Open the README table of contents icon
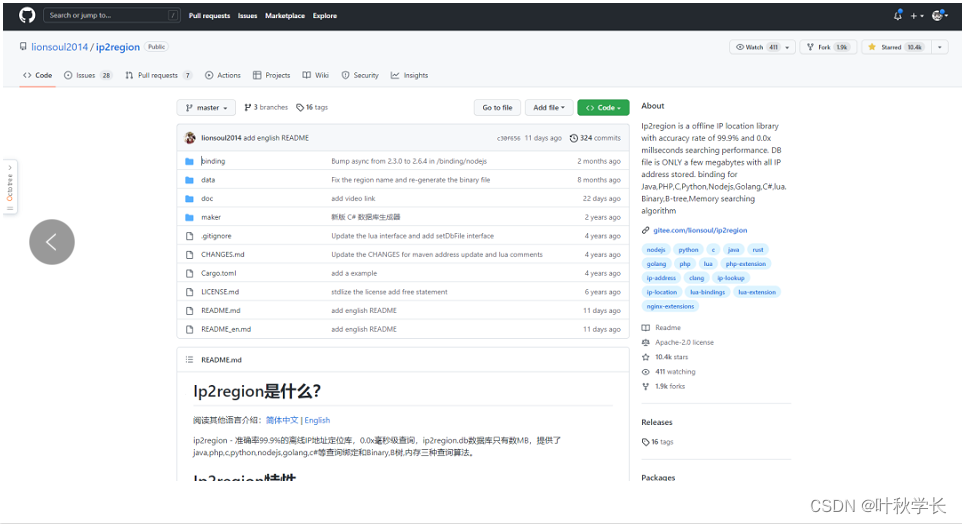Viewport: 962px width, 524px height. tap(190, 360)
